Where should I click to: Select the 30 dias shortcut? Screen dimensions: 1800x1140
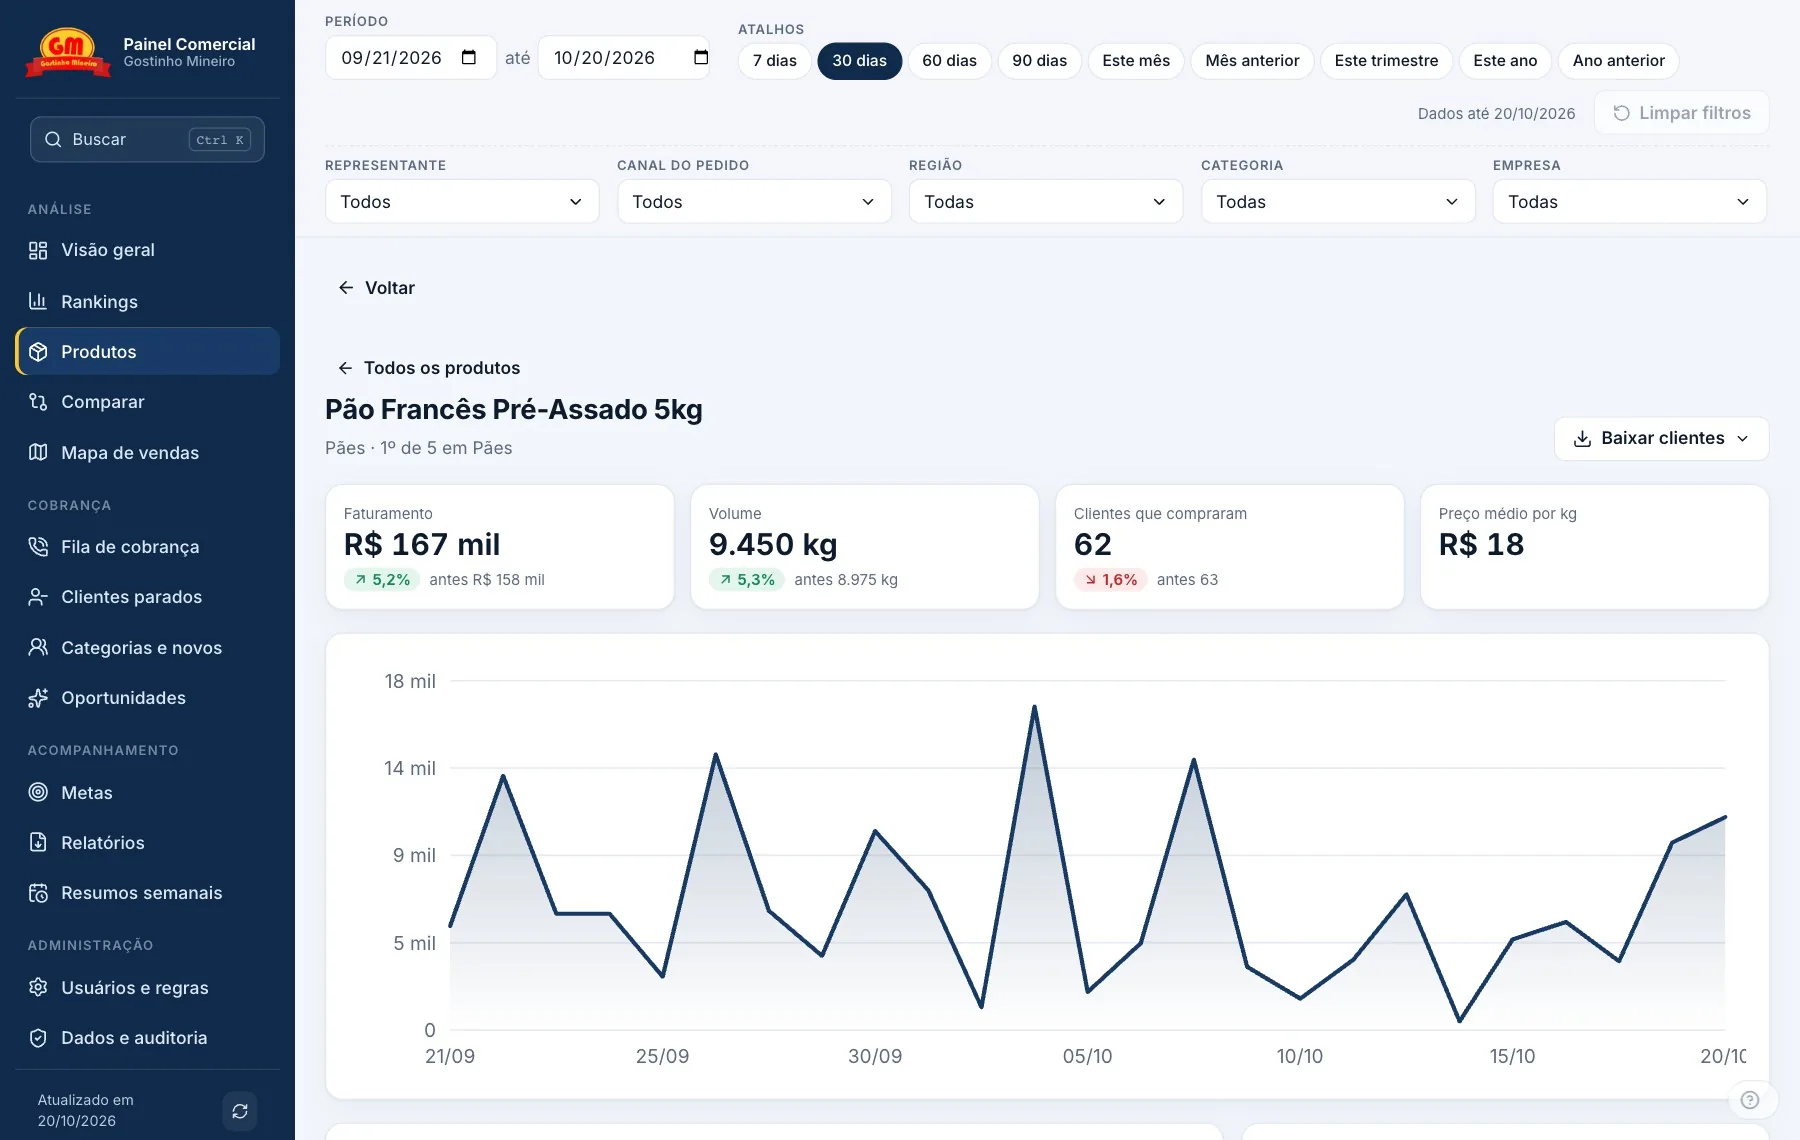859,61
